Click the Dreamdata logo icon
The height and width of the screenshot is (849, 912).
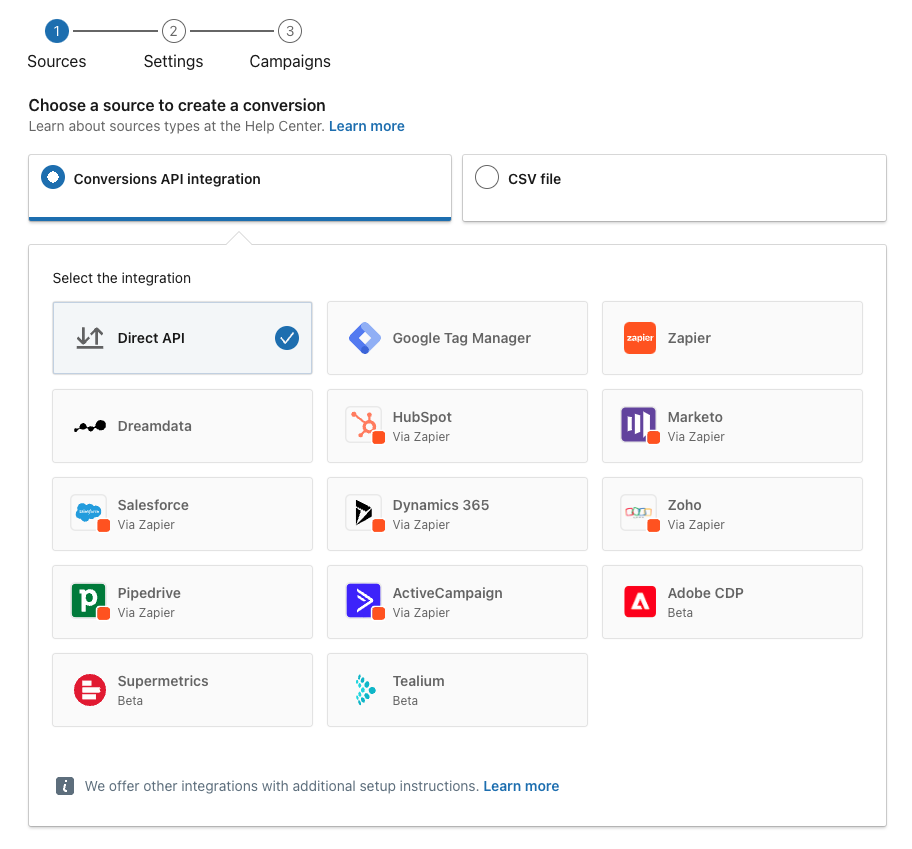coord(90,426)
